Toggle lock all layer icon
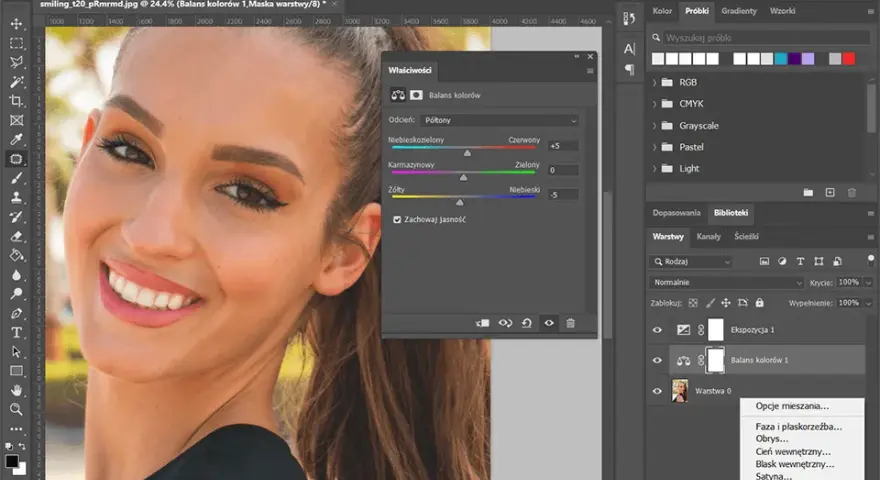880x480 pixels. (759, 303)
